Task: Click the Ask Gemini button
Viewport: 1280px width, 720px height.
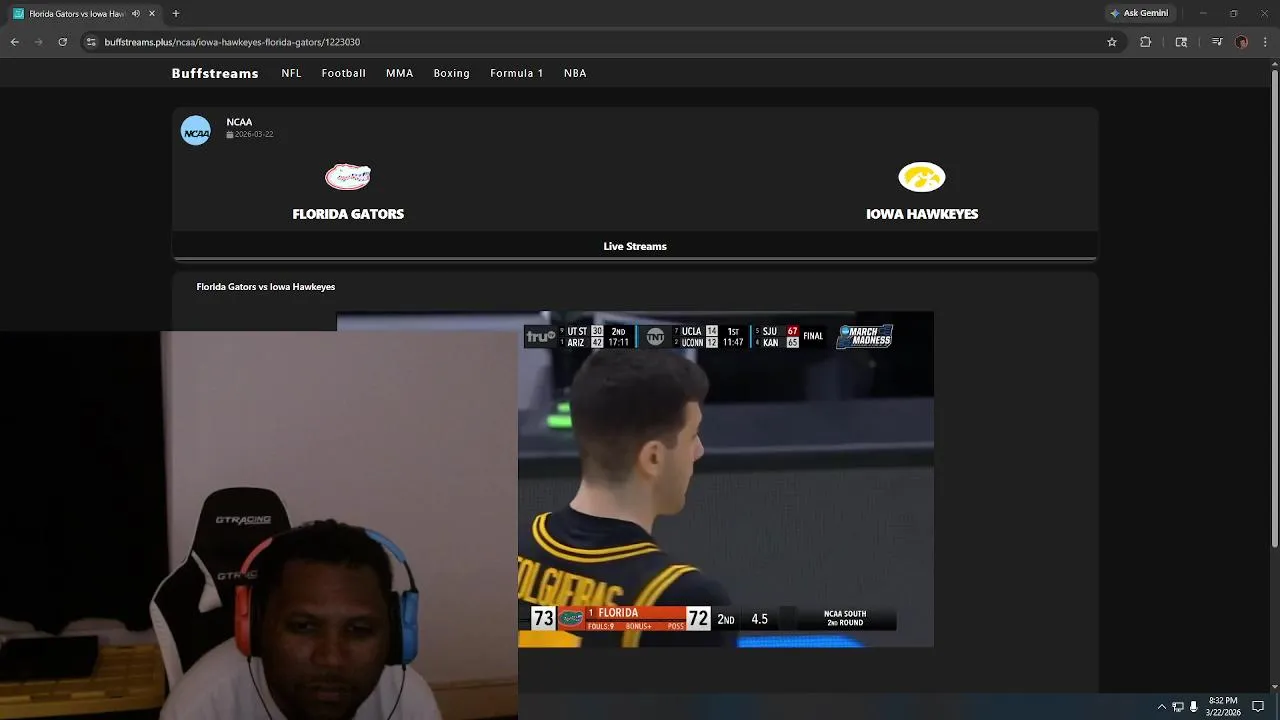Action: 1139,13
